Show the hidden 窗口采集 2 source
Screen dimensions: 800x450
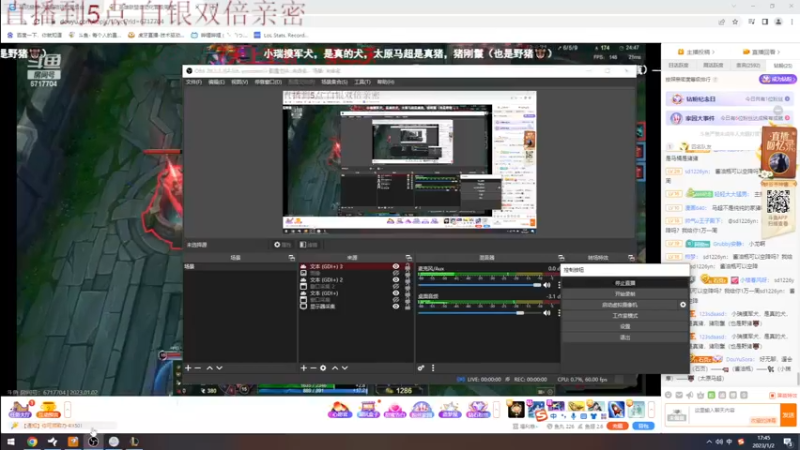[395, 287]
